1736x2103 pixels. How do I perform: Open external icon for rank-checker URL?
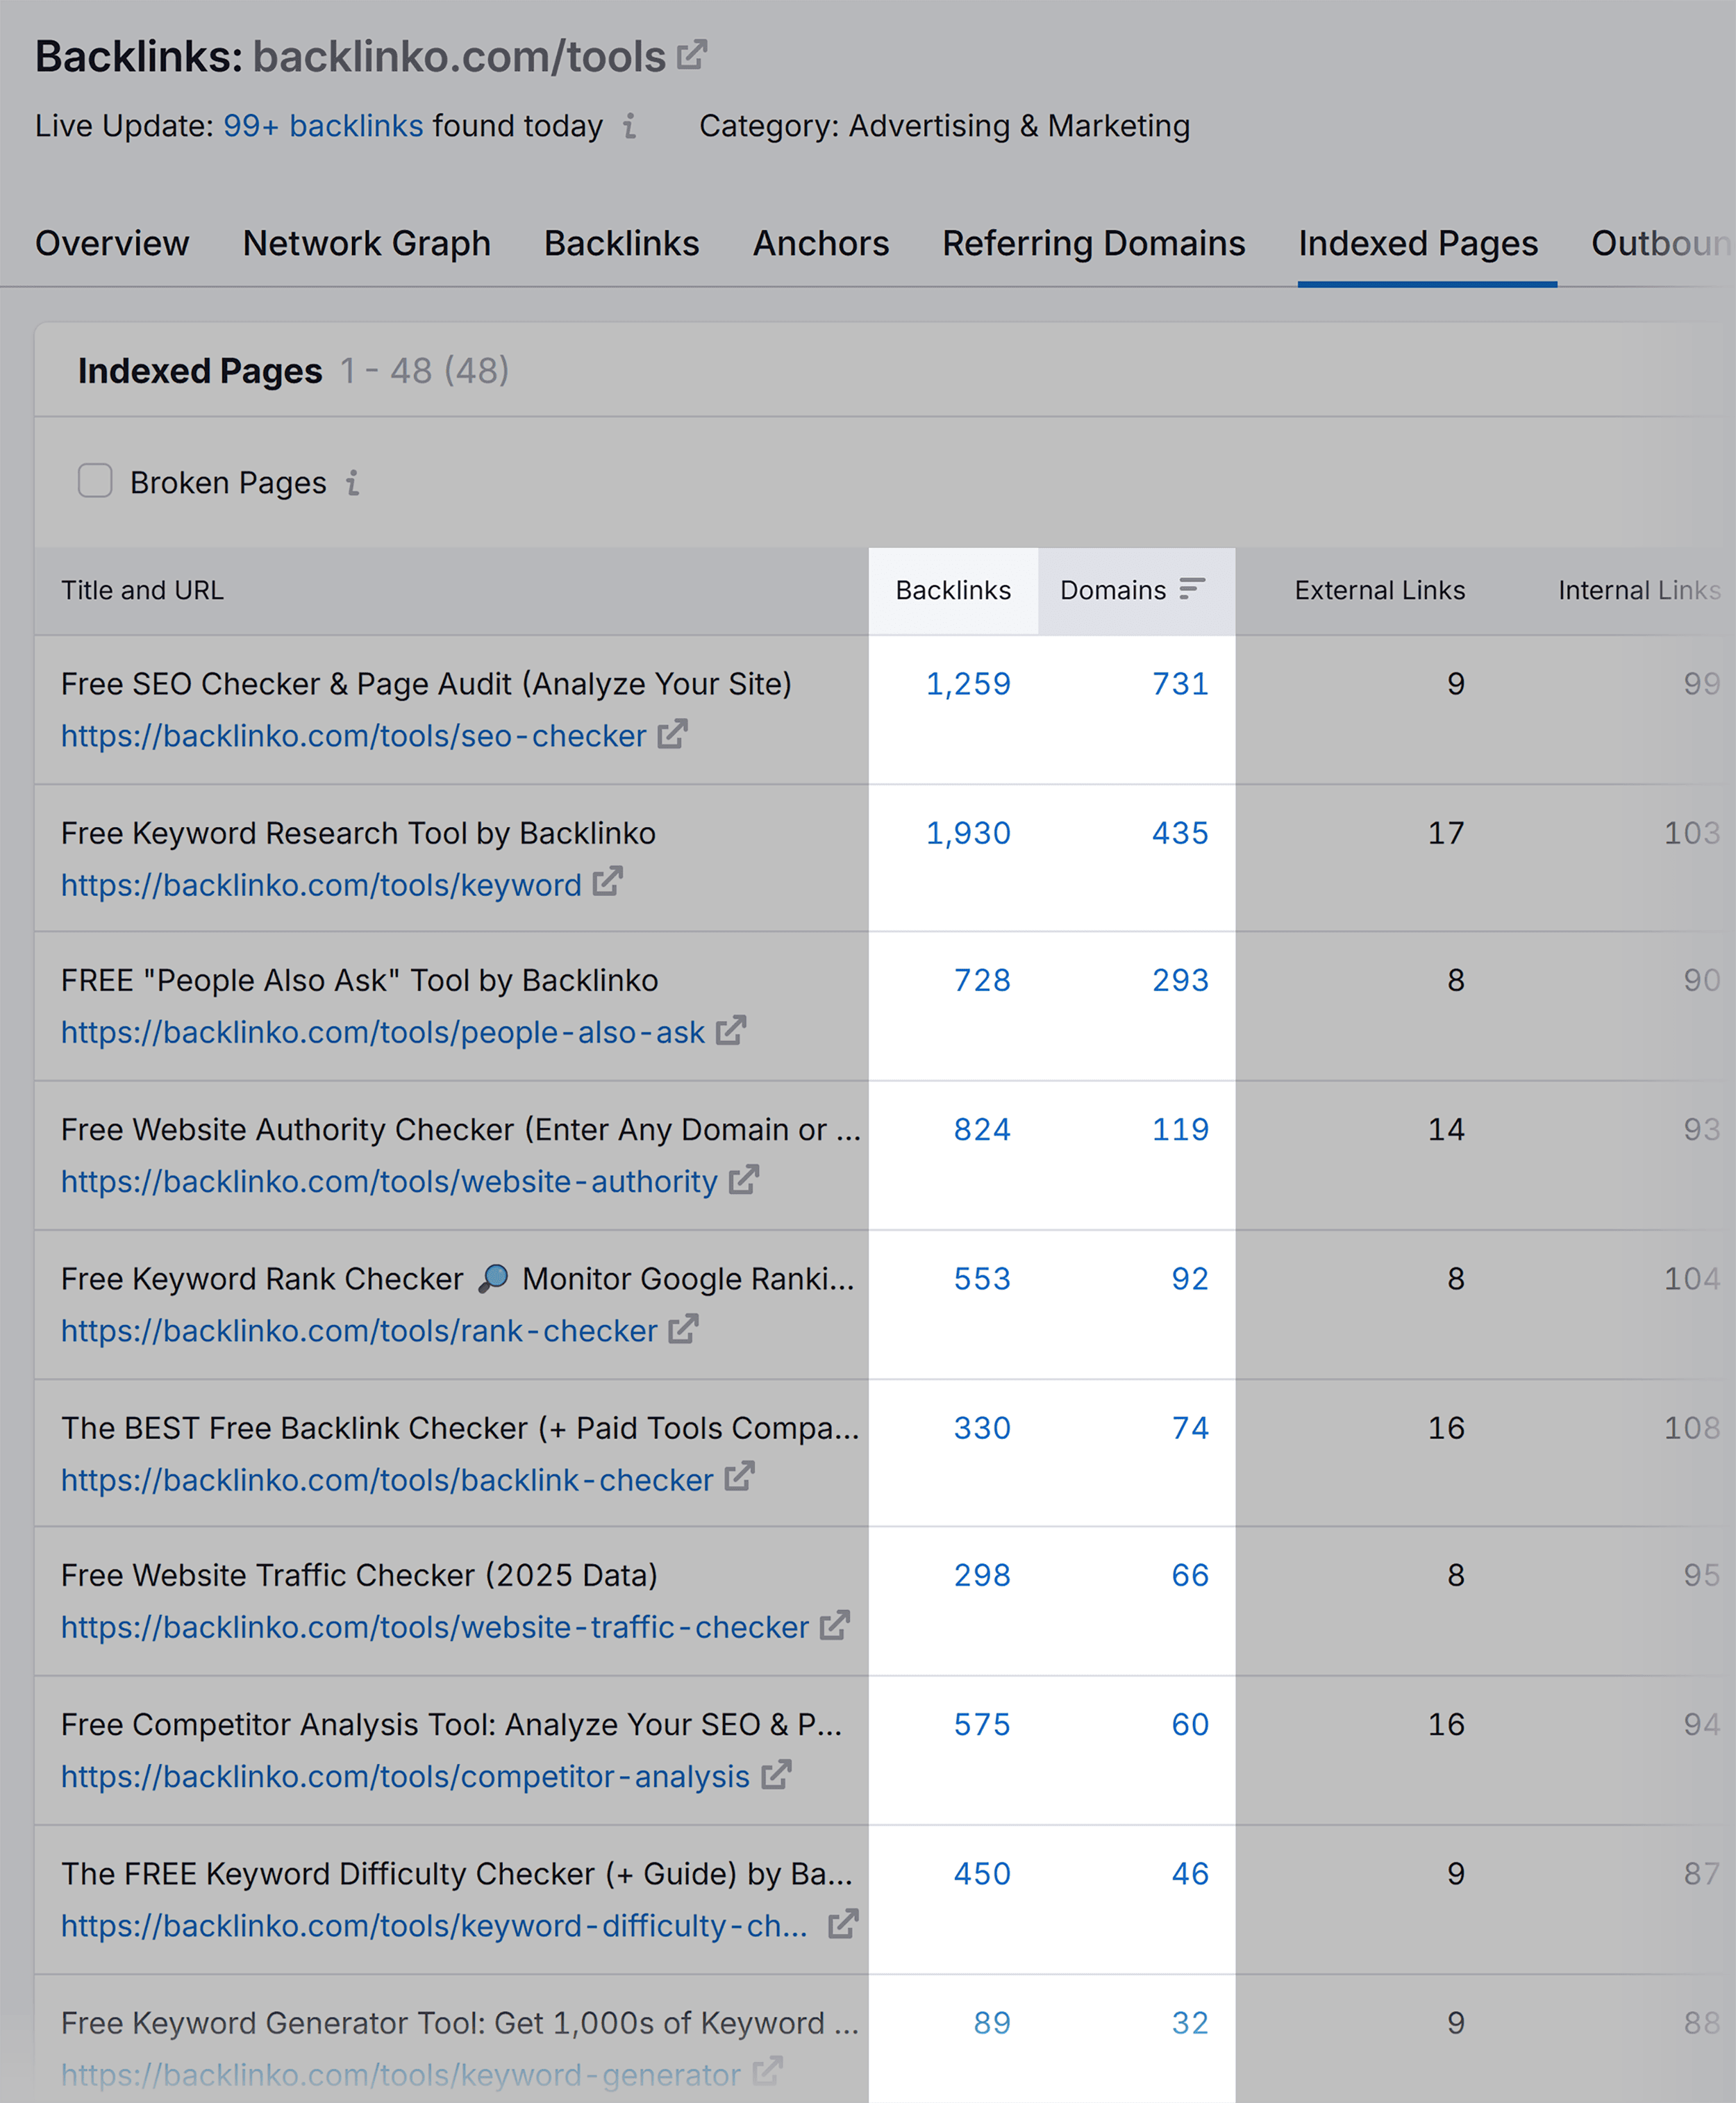[x=683, y=1329]
